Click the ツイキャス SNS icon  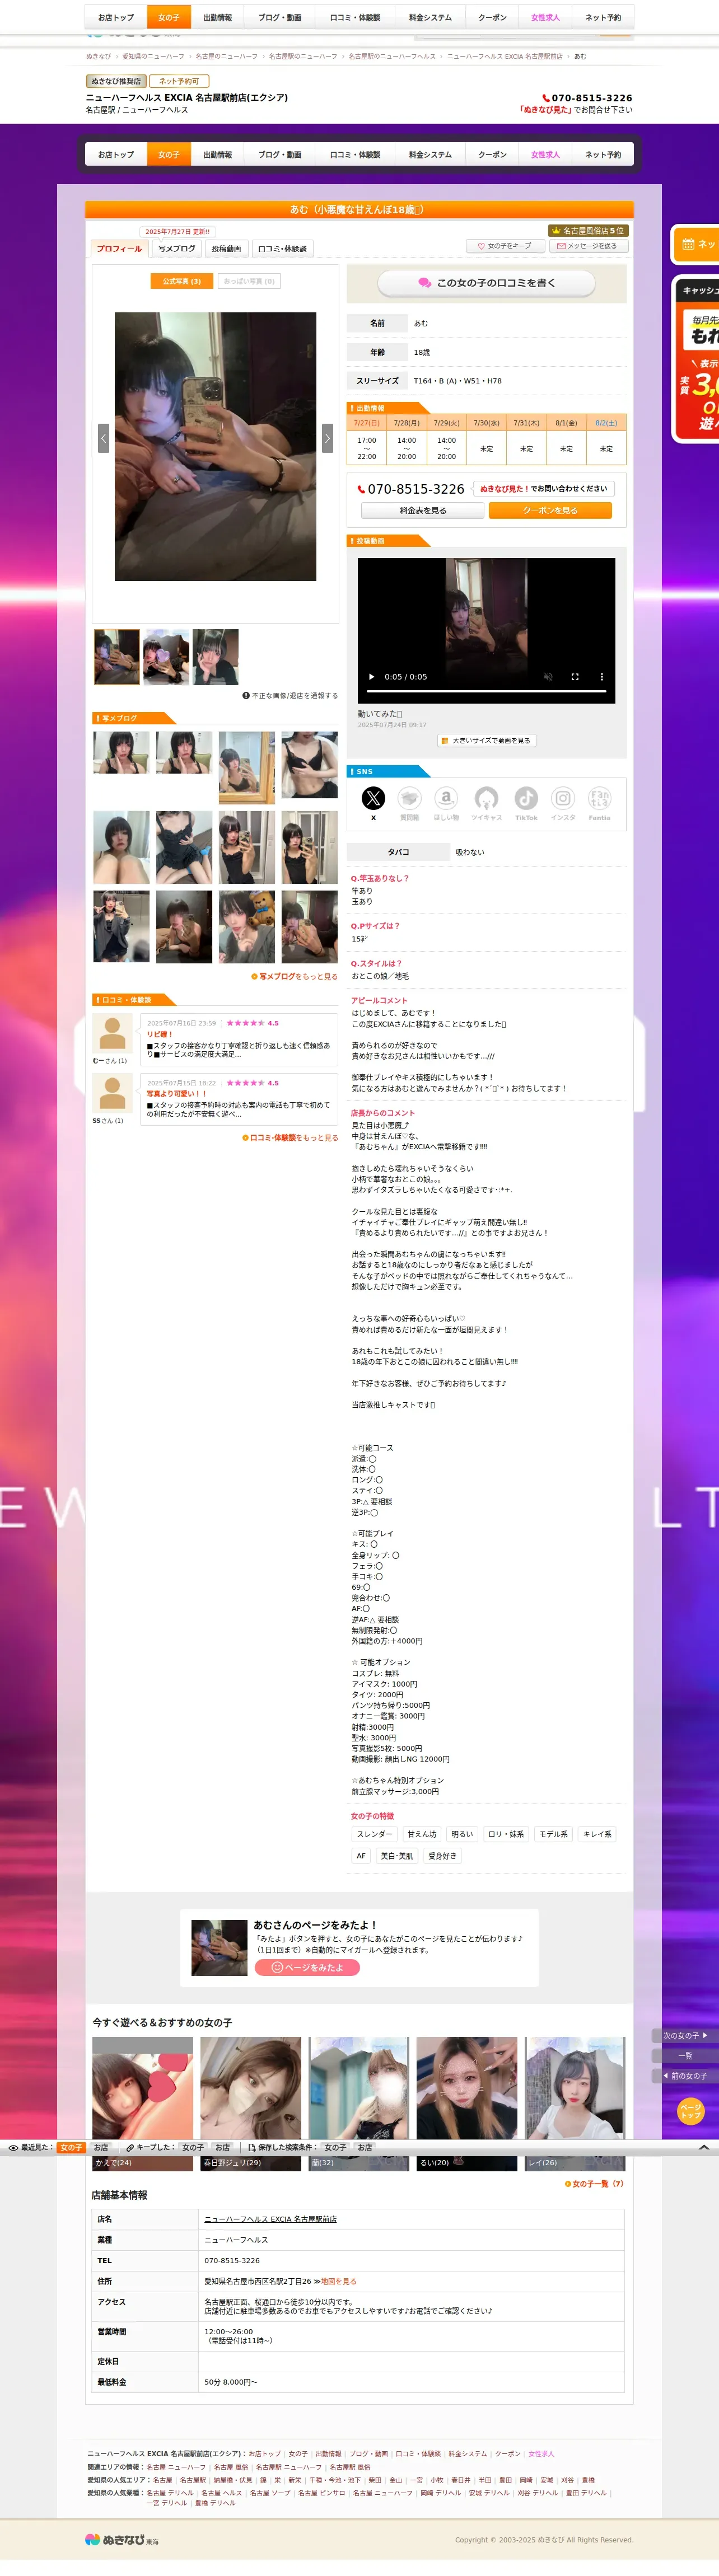tap(486, 798)
